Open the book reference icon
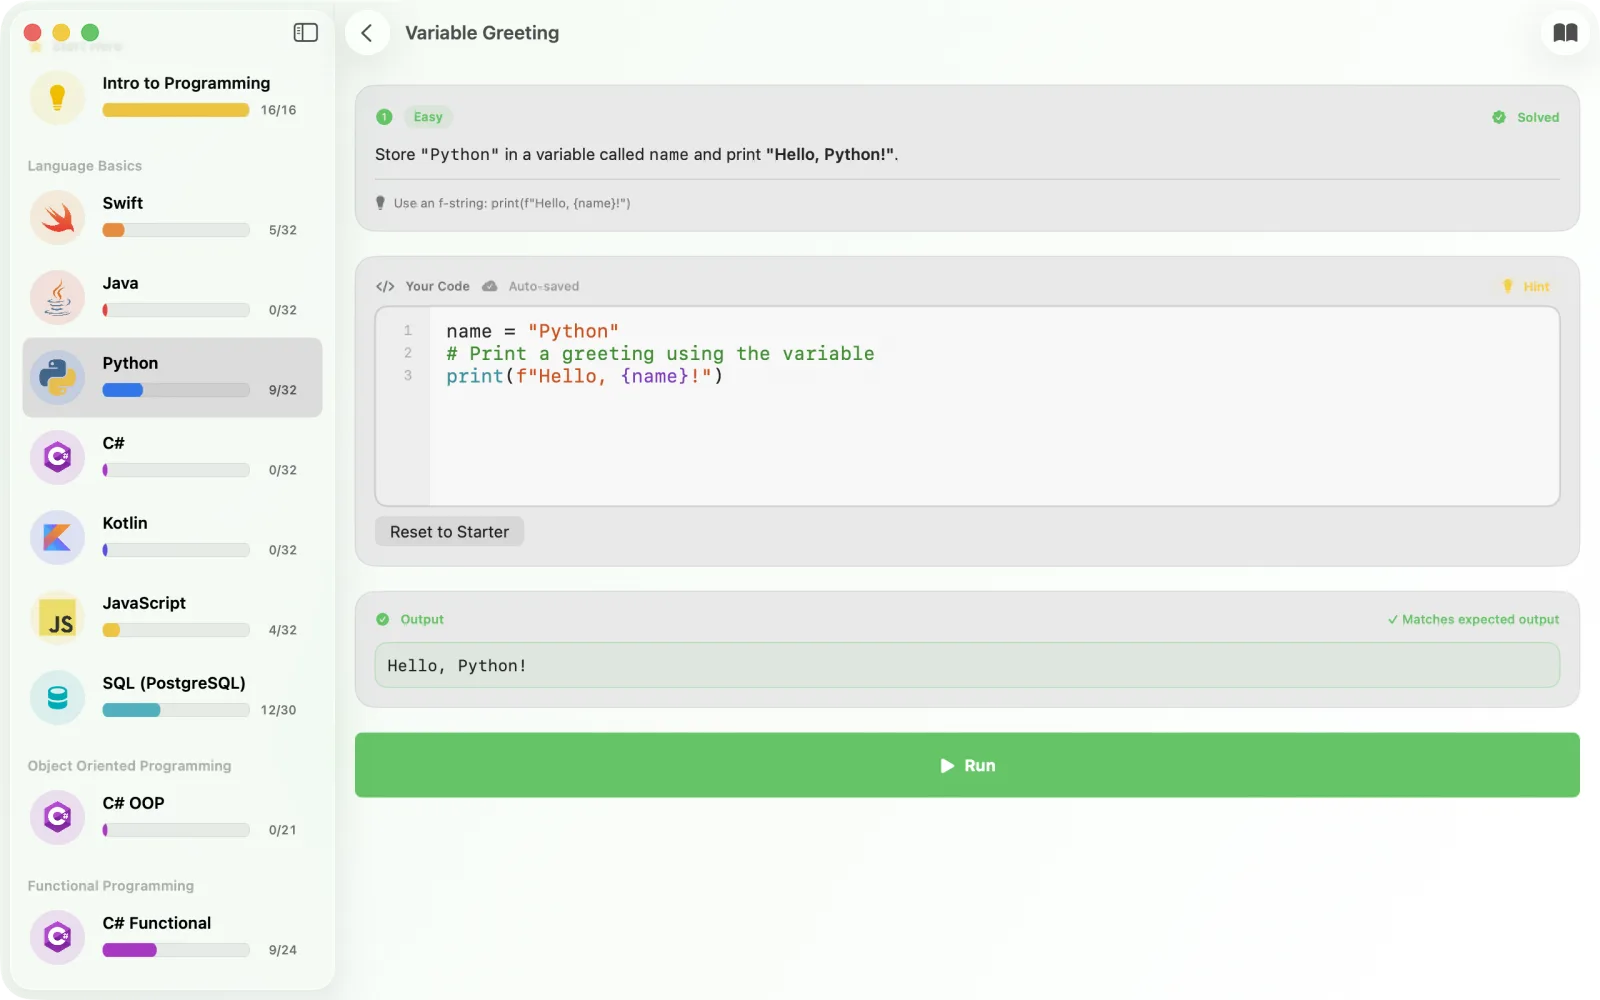 coord(1565,33)
